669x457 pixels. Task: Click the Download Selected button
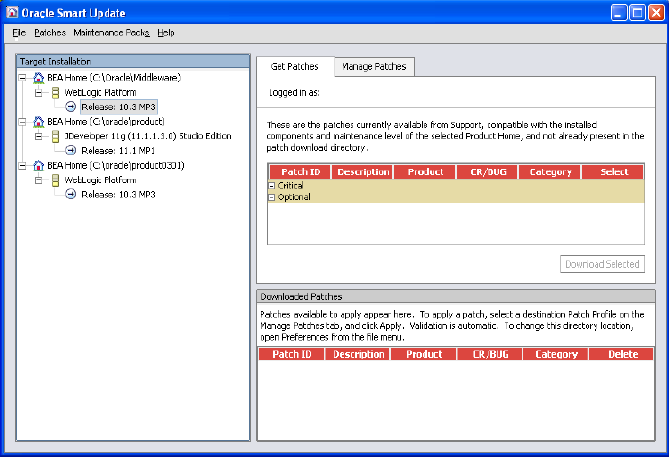point(602,264)
